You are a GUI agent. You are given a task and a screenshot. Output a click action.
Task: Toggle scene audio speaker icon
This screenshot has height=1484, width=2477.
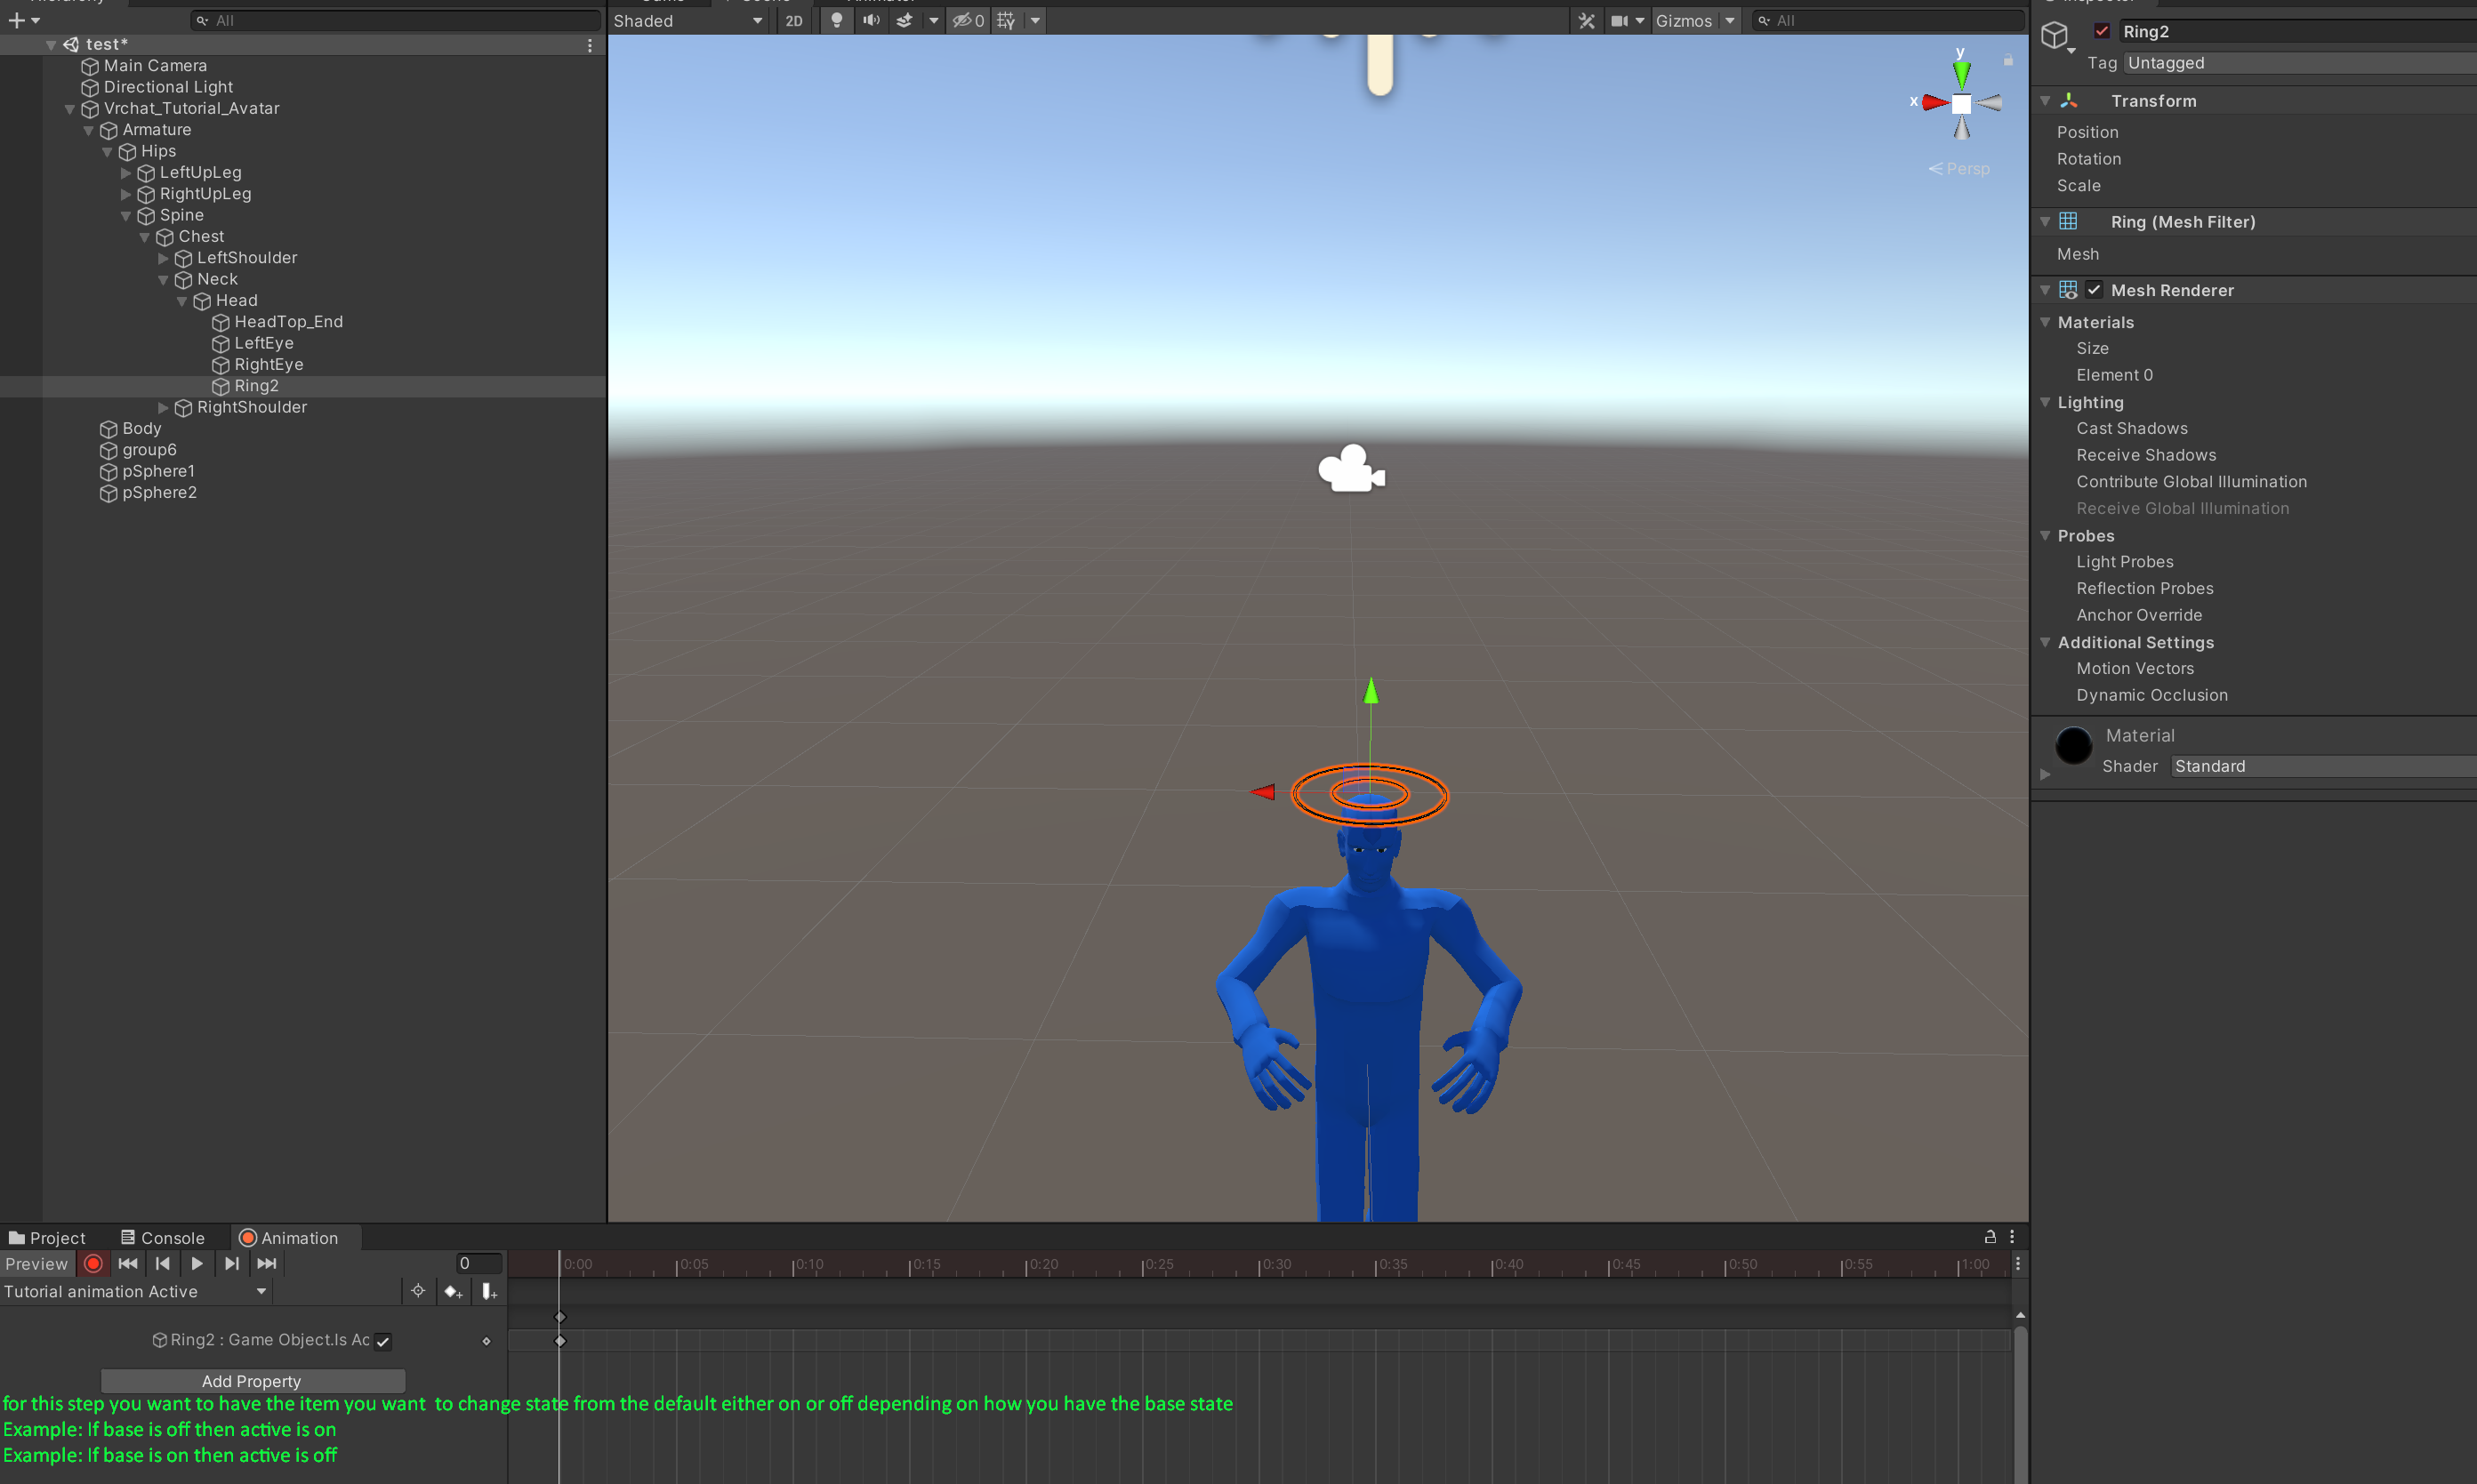(x=871, y=20)
